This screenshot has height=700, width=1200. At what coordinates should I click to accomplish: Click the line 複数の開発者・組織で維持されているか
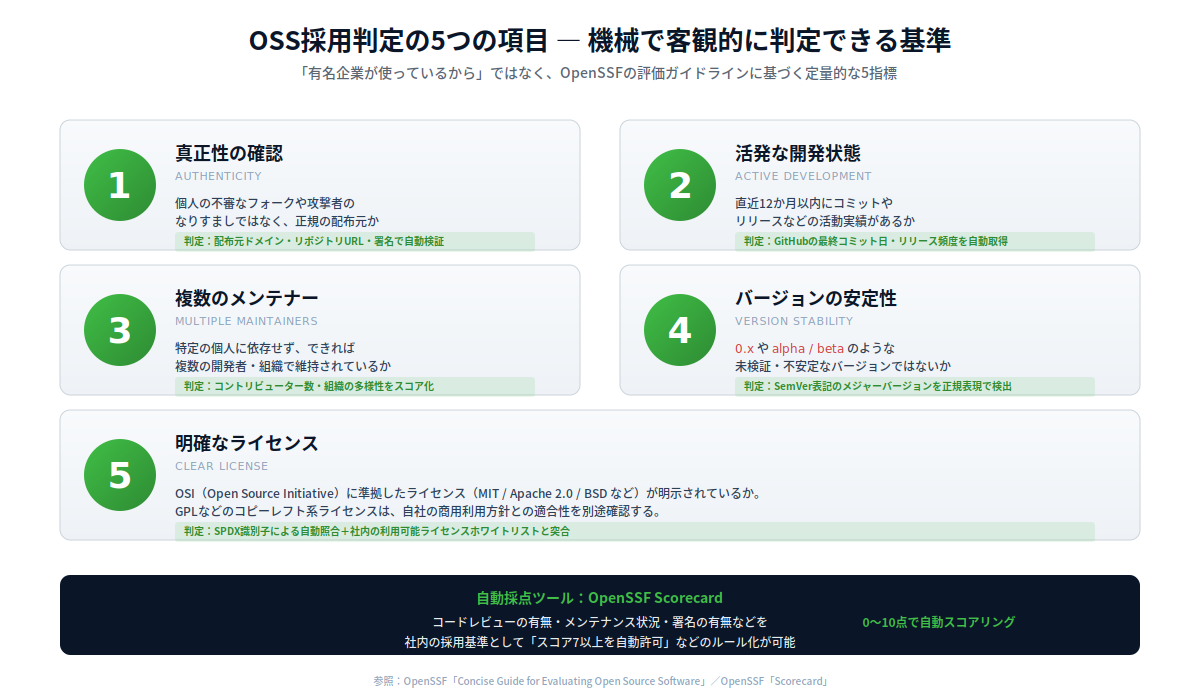point(283,366)
